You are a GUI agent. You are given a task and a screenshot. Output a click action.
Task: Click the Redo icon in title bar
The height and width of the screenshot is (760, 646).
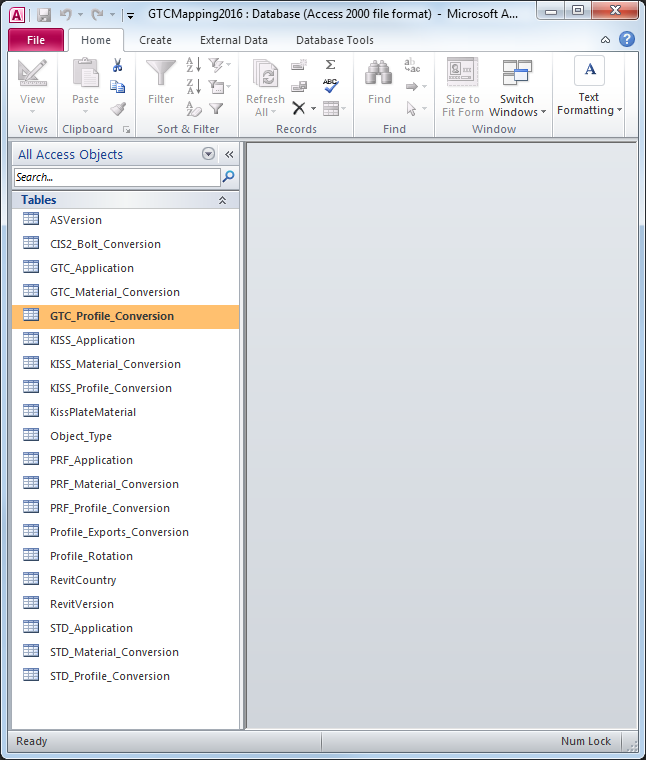tap(97, 15)
